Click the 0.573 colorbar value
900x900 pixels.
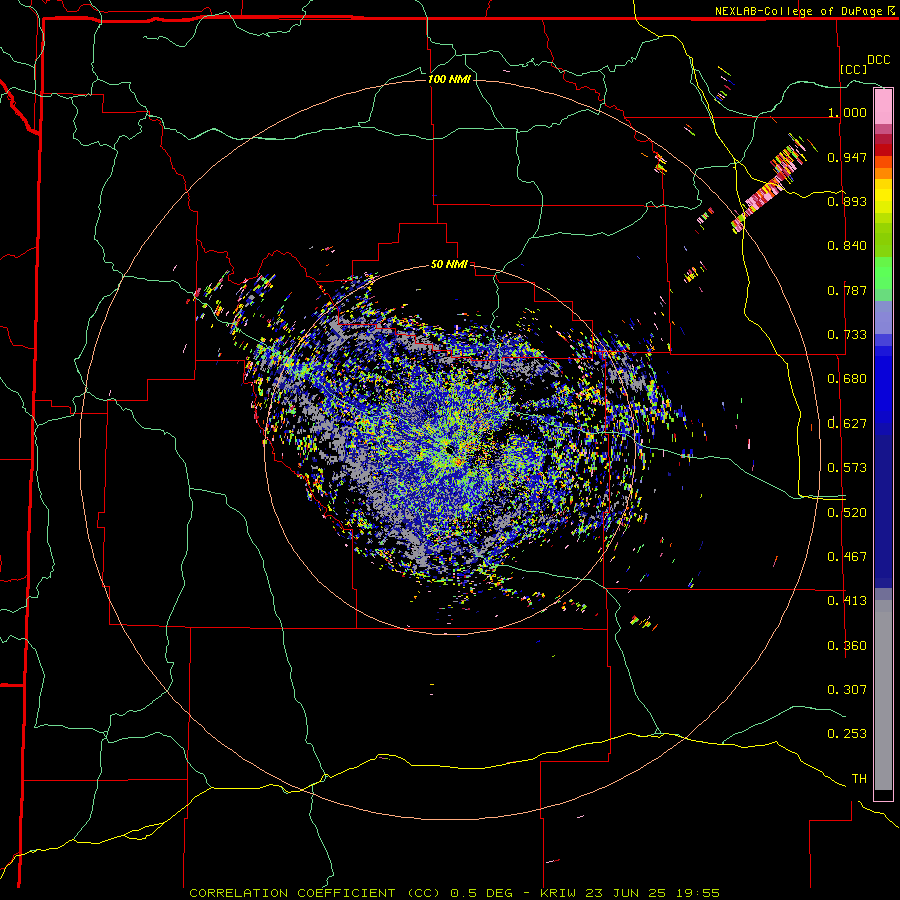847,468
